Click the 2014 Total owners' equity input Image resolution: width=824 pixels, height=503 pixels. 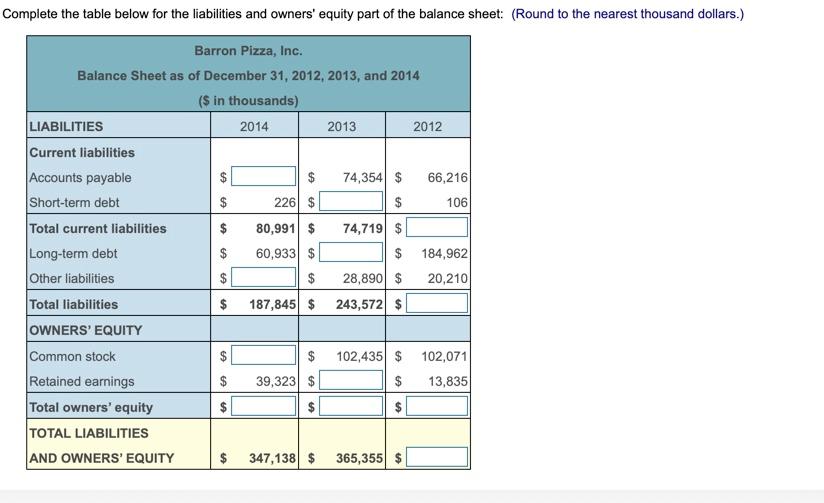pyautogui.click(x=263, y=406)
